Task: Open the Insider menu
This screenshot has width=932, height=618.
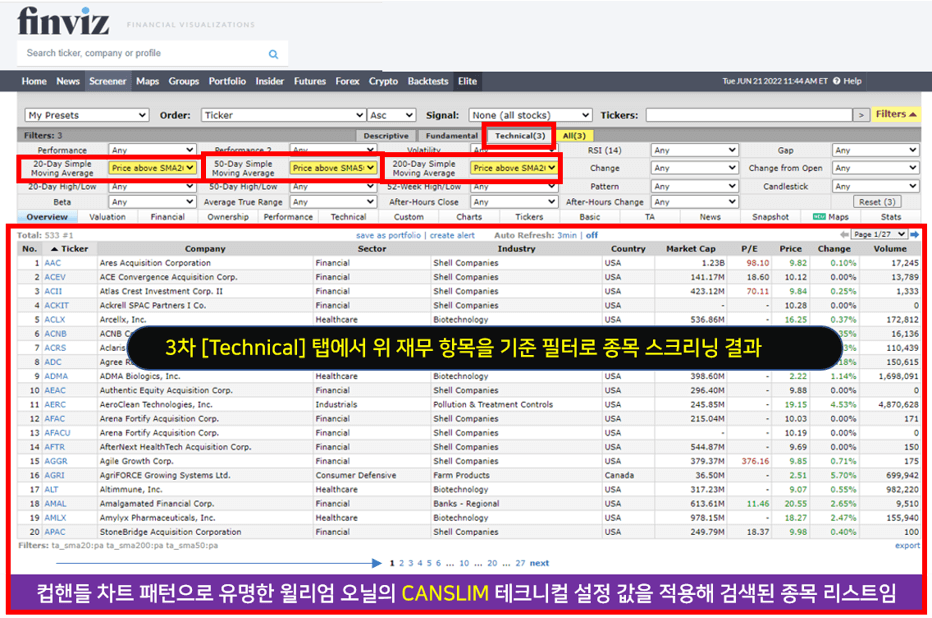Action: pyautogui.click(x=270, y=81)
